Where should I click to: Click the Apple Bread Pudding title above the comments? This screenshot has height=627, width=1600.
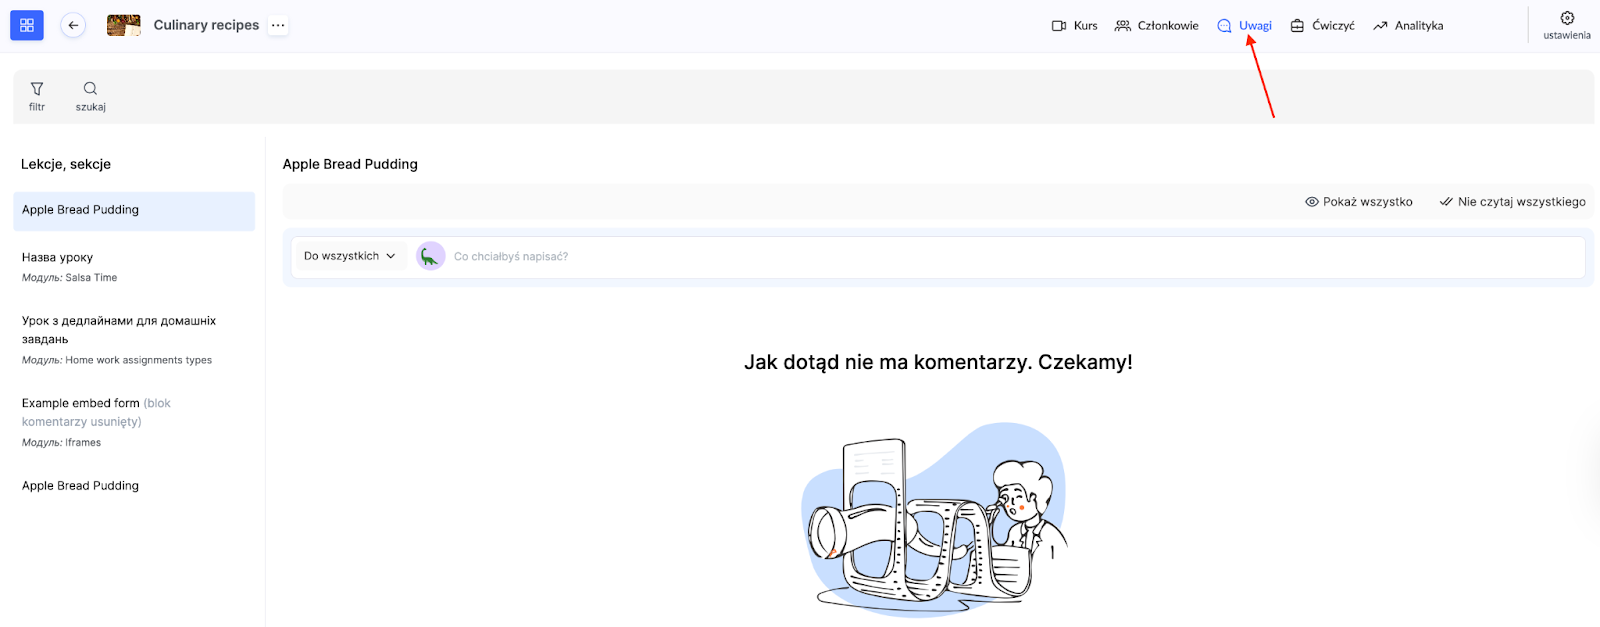point(350,164)
